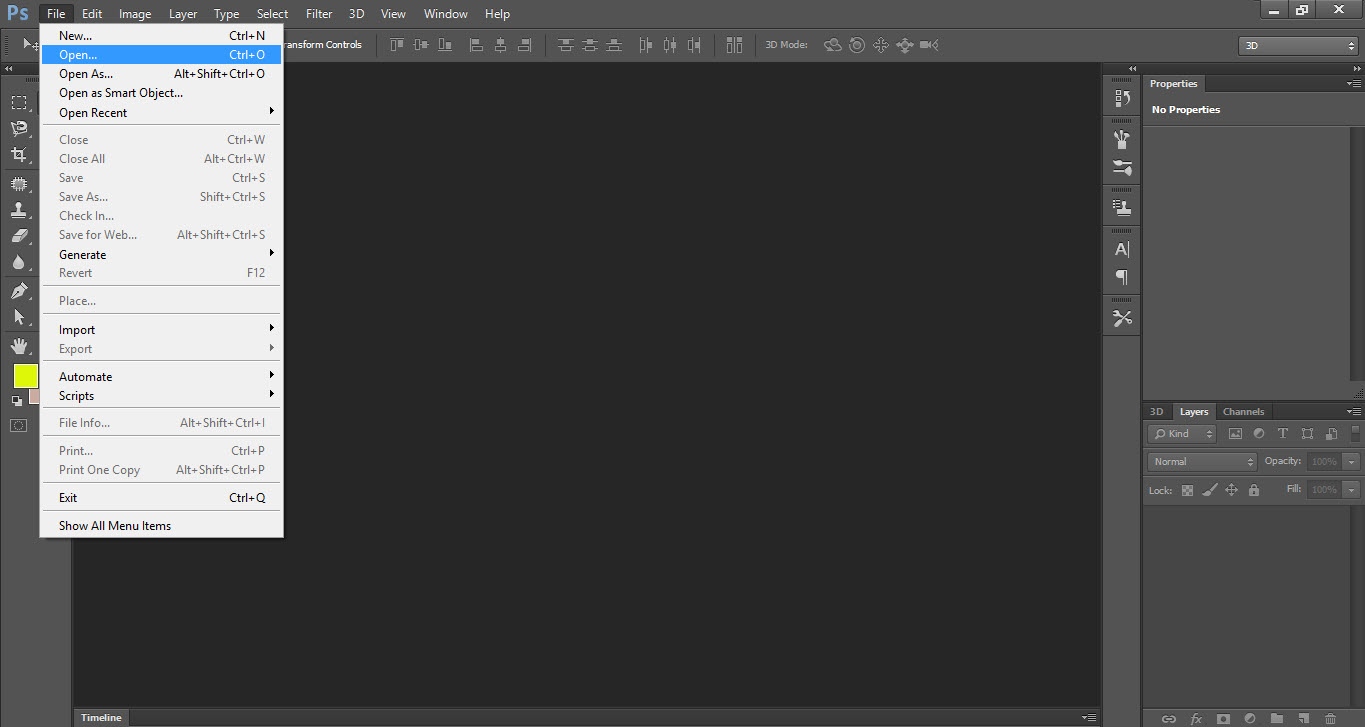Click the Create New Layer icon
1365x727 pixels.
click(x=1304, y=719)
